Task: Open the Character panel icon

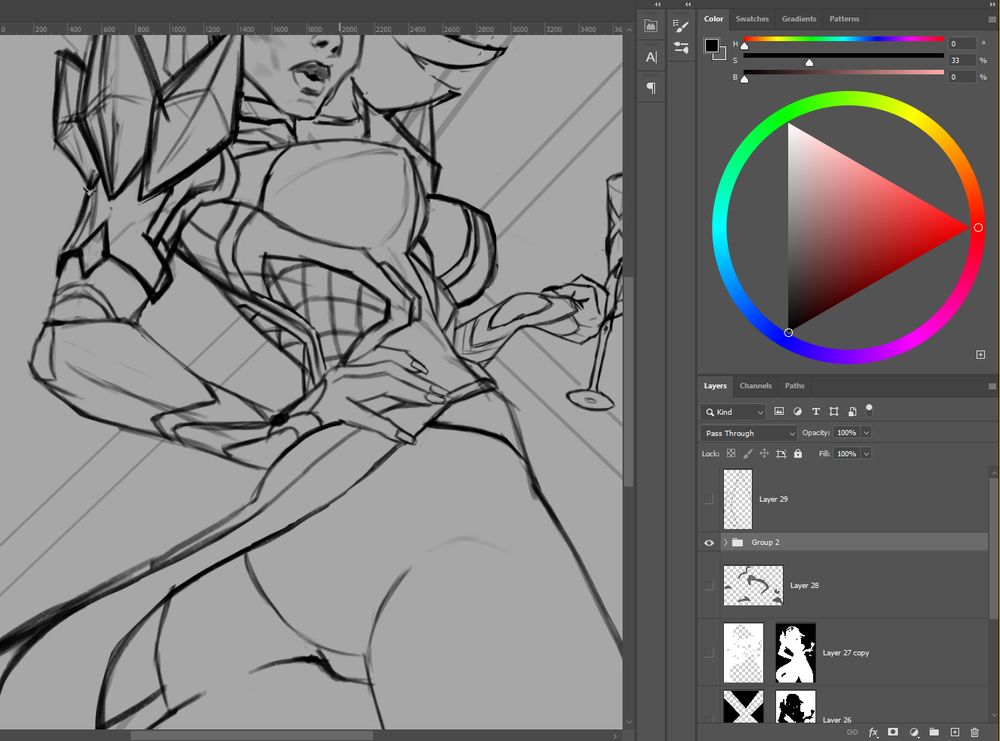Action: pyautogui.click(x=651, y=57)
